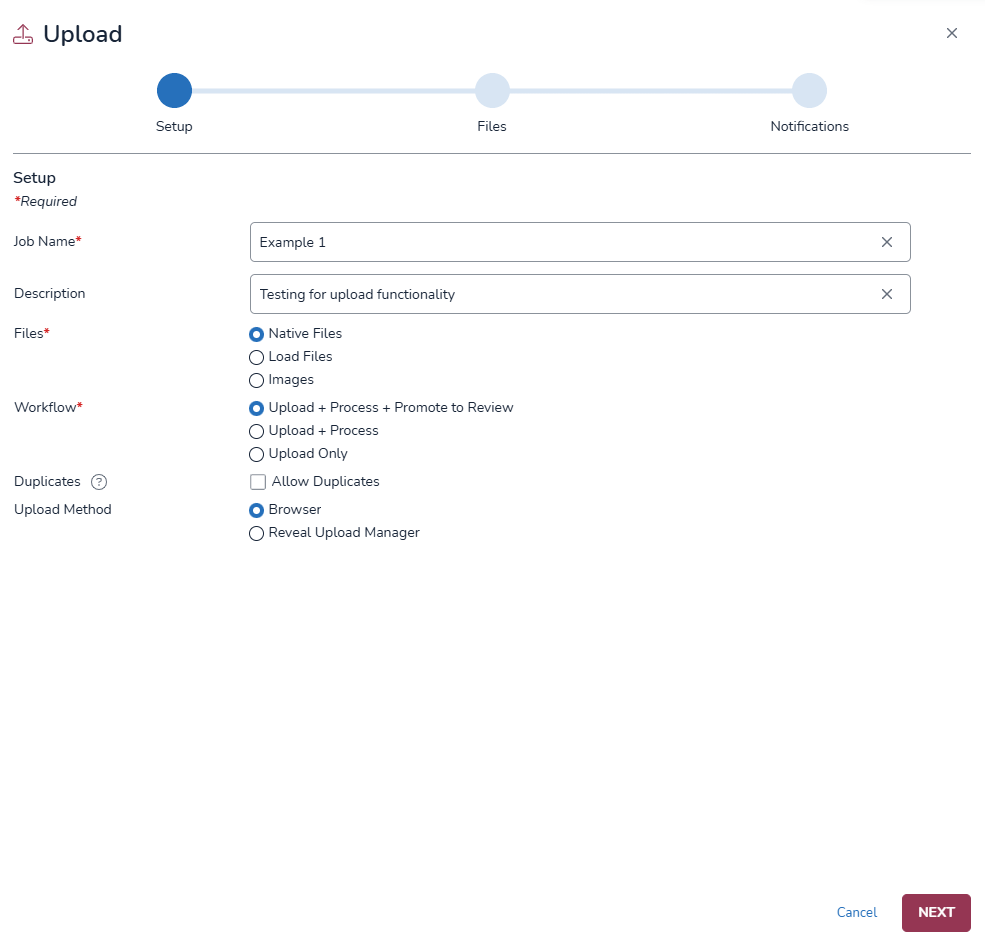Click into the Job Name input
Screen dimensions: 985x946
click(560, 242)
